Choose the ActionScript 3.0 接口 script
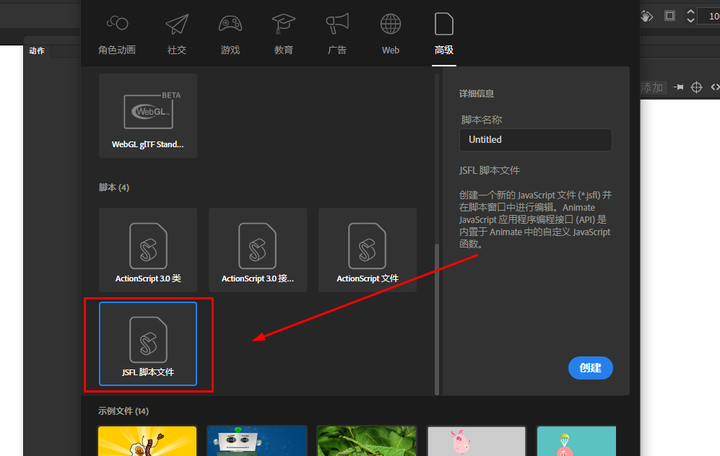This screenshot has height=456, width=720. tap(258, 250)
